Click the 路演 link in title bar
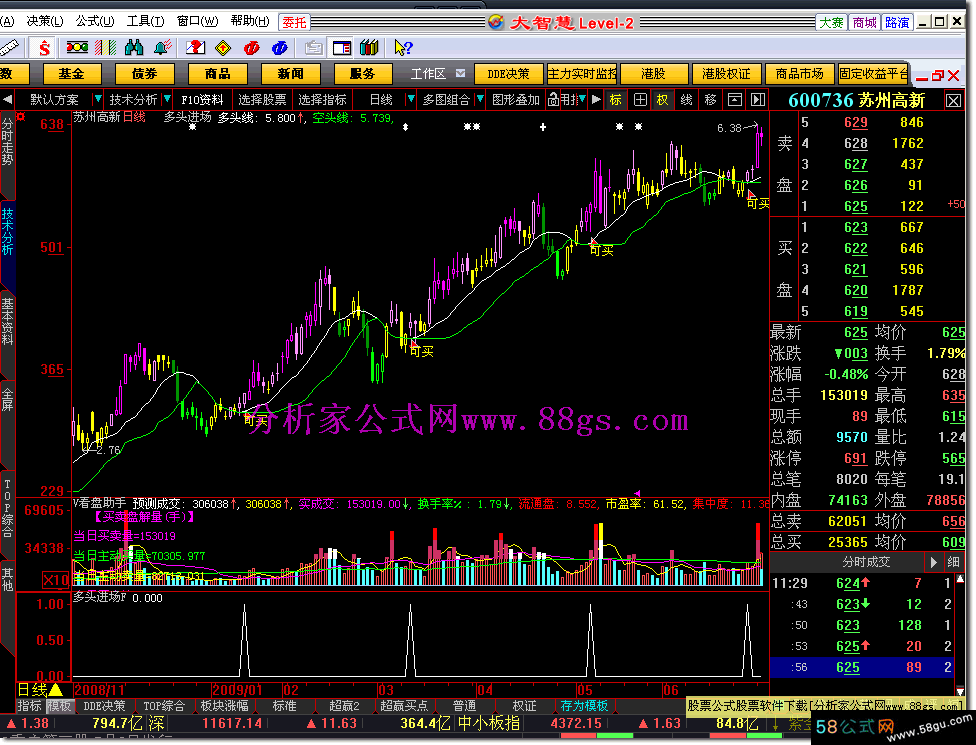Screen dimensions: 976x745 (x=897, y=22)
